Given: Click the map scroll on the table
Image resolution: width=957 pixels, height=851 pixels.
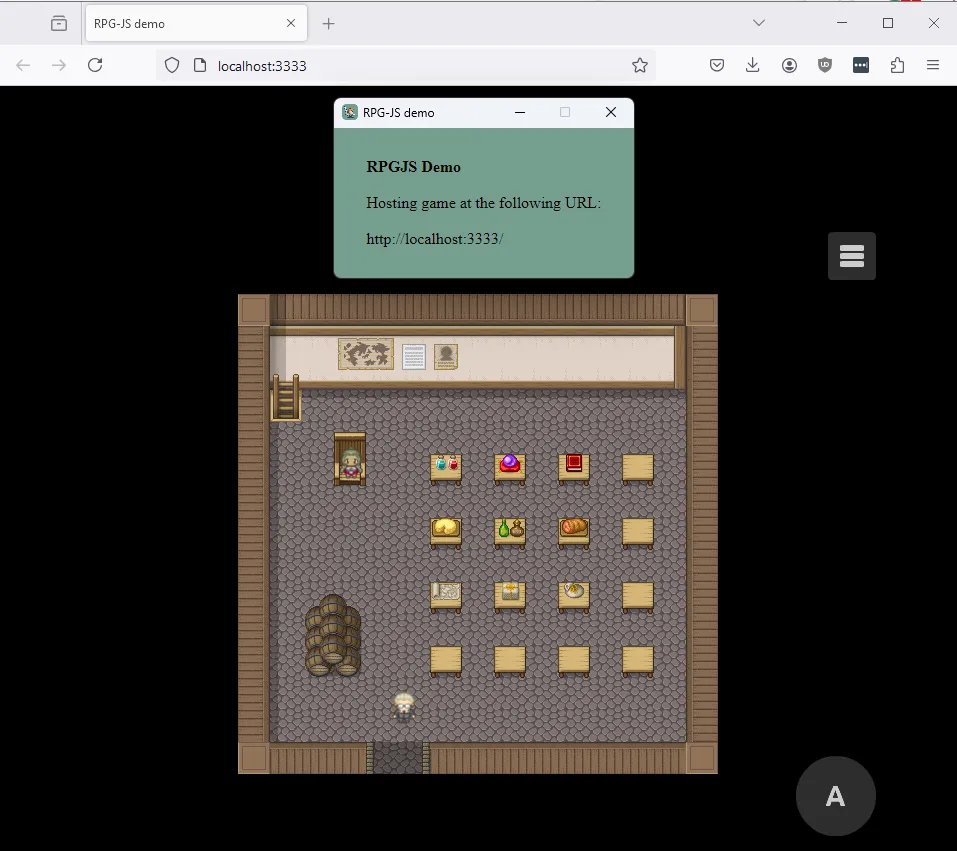Looking at the screenshot, I should click(x=446, y=592).
